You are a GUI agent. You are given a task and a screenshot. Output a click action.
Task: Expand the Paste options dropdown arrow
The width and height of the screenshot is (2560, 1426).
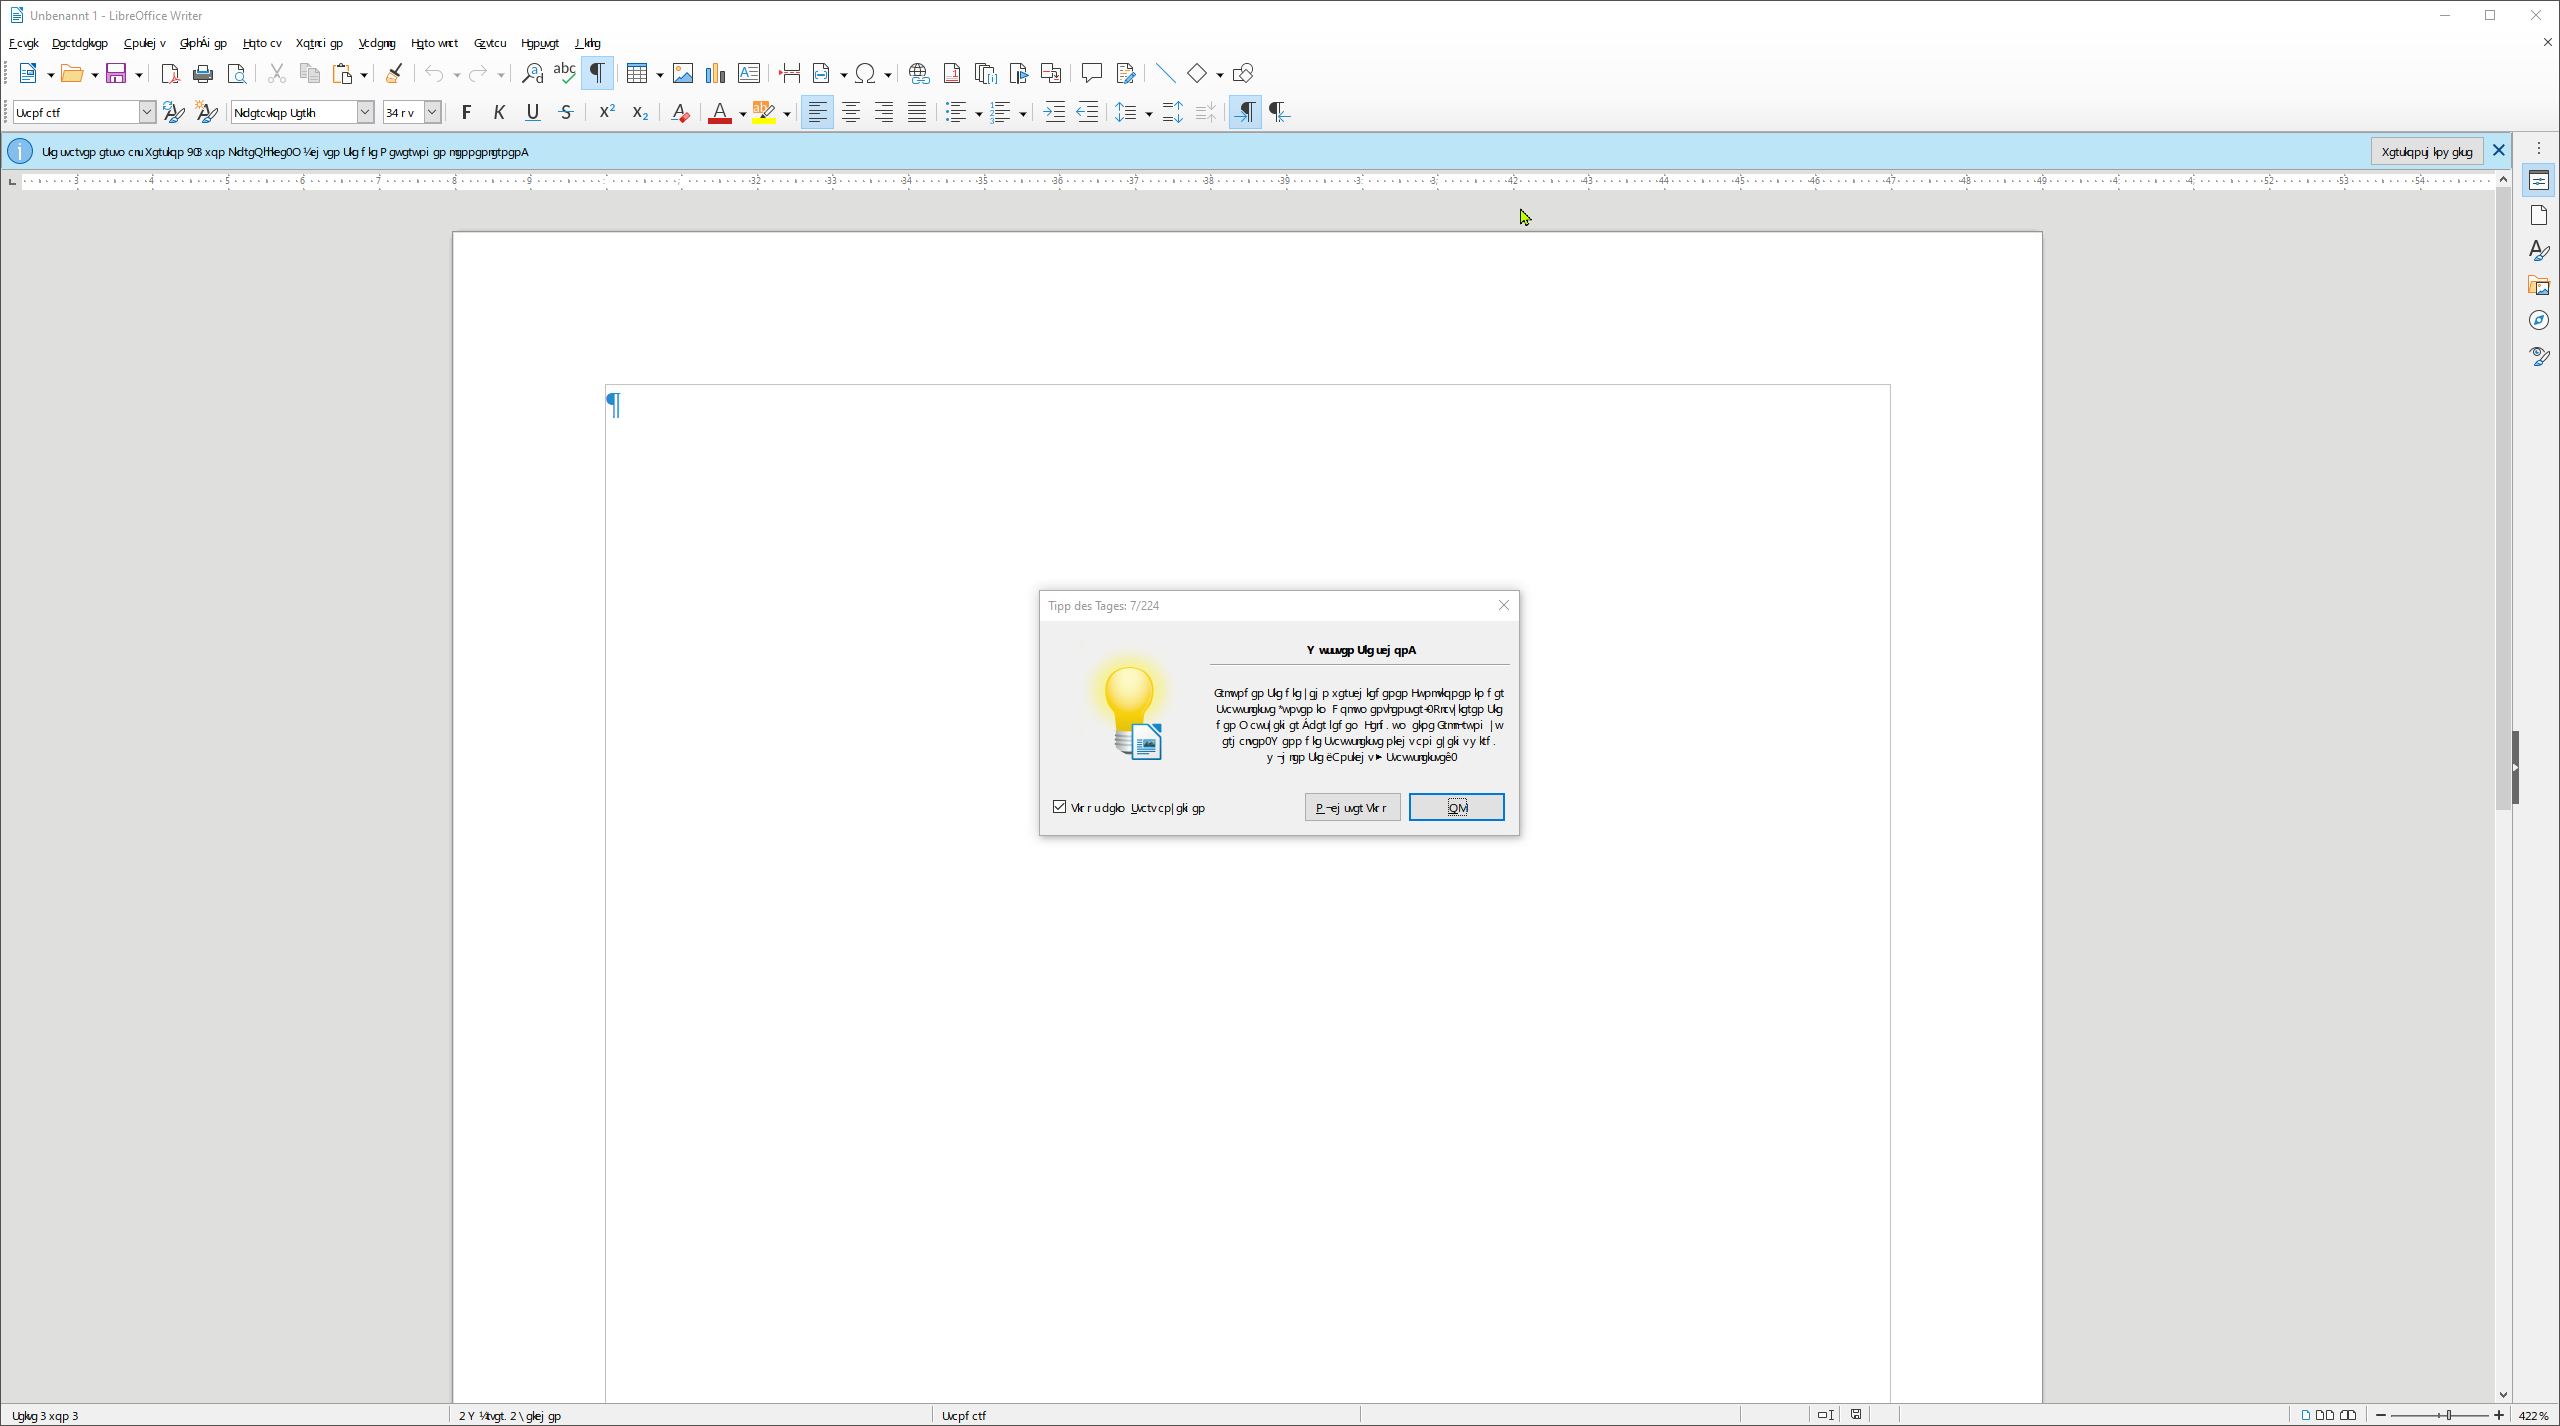point(364,74)
